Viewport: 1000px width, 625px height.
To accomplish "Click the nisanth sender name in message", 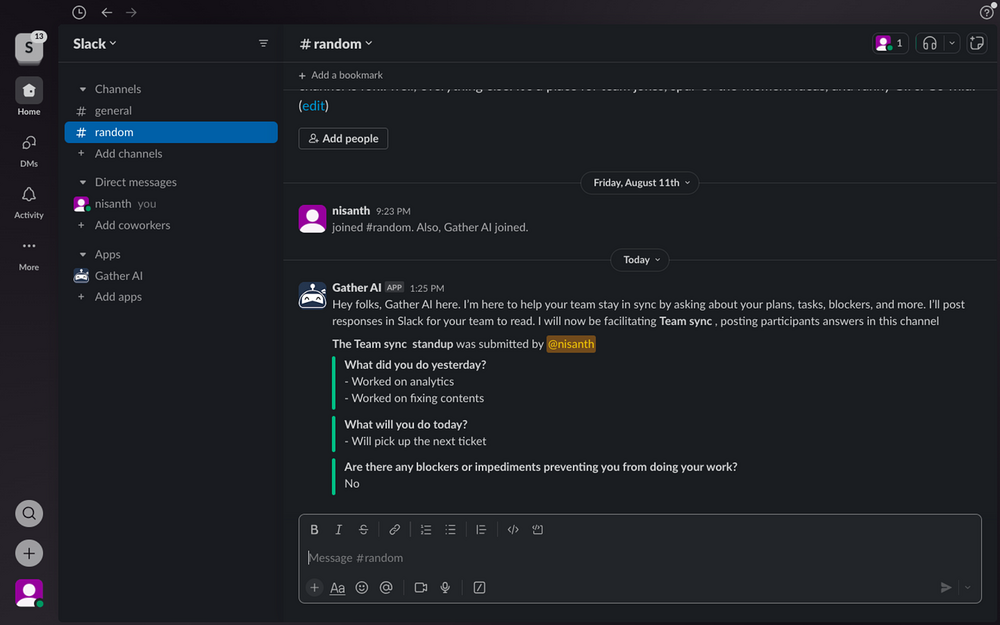I will click(x=351, y=210).
